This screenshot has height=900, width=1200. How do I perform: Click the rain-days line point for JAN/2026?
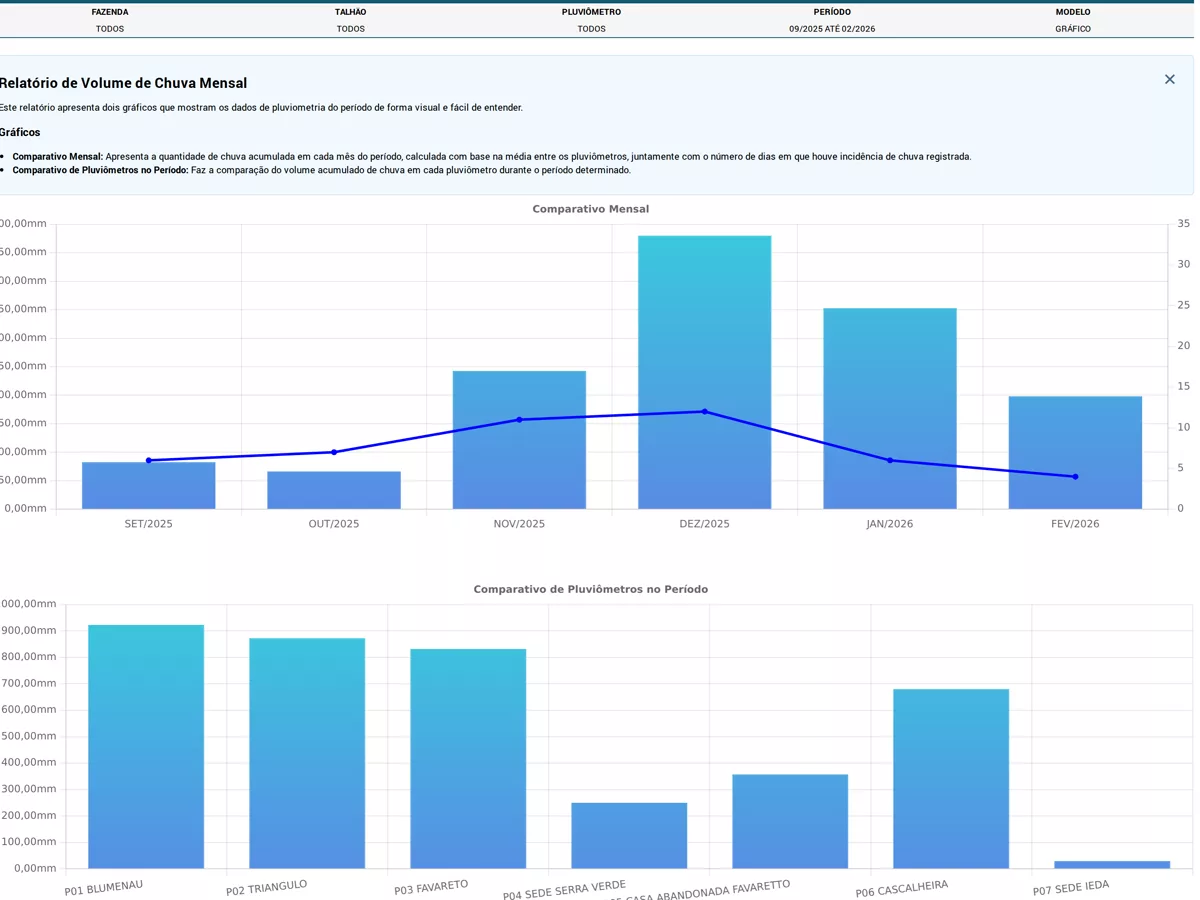click(x=890, y=460)
